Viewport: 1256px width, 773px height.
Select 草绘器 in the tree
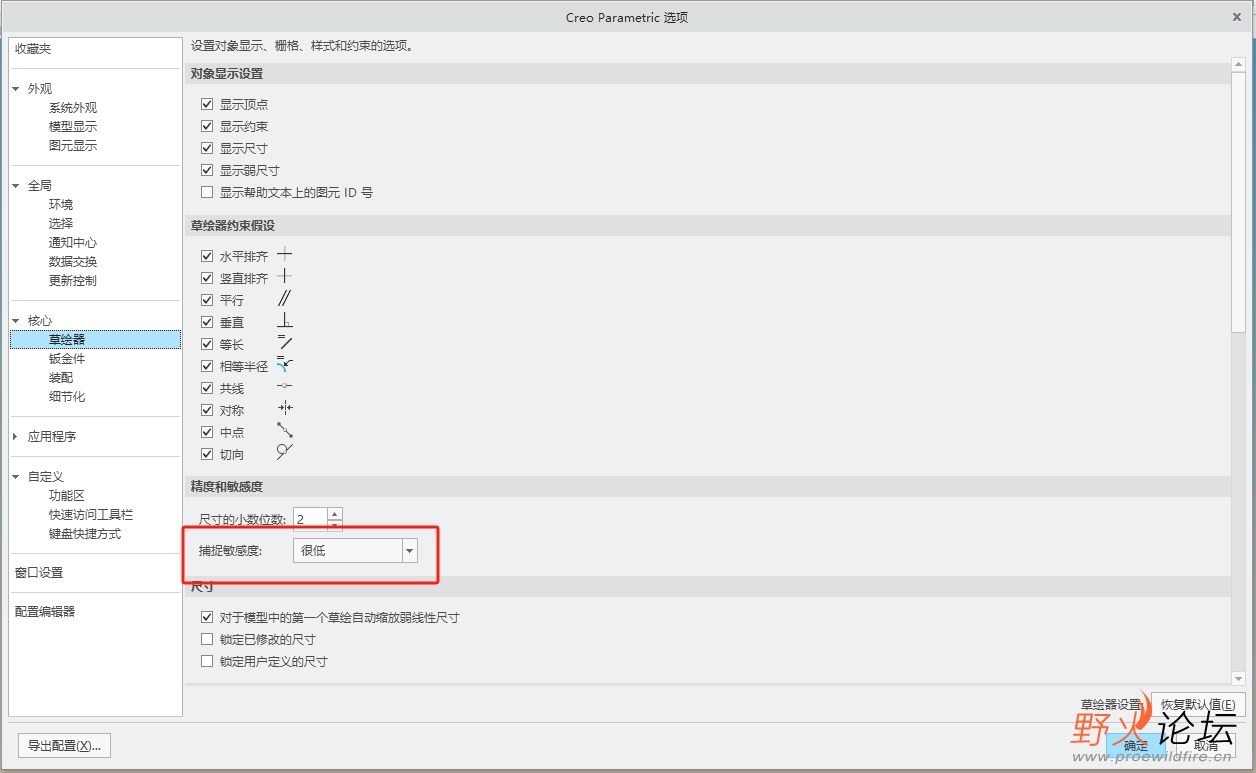coord(95,340)
